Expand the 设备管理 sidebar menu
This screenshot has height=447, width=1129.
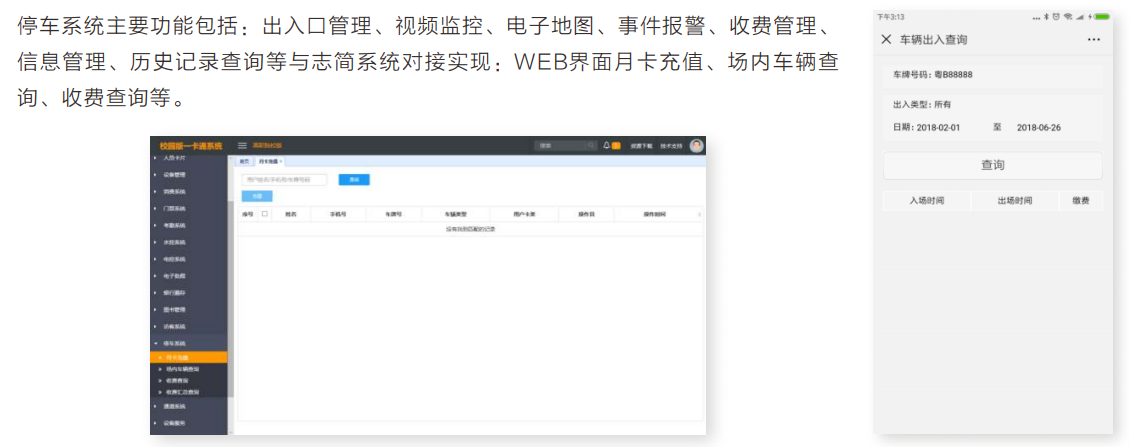coord(176,174)
